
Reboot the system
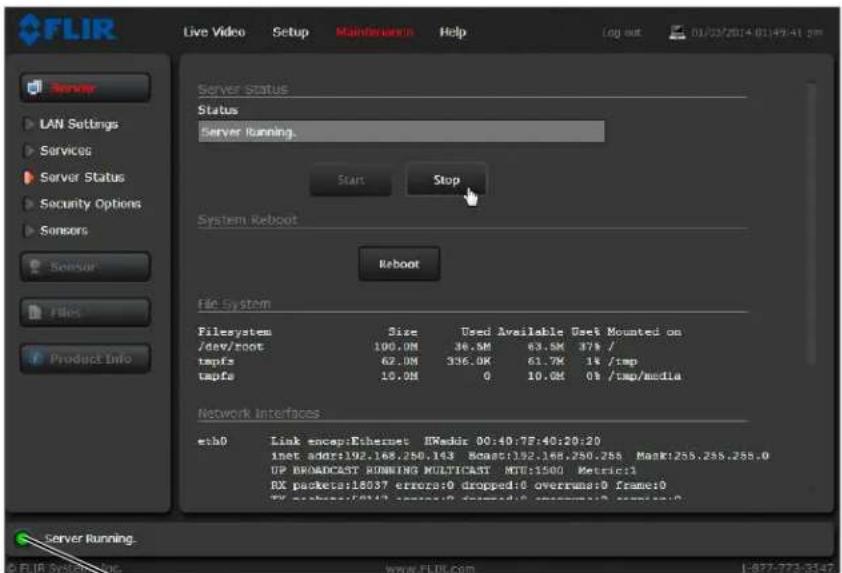click(399, 264)
